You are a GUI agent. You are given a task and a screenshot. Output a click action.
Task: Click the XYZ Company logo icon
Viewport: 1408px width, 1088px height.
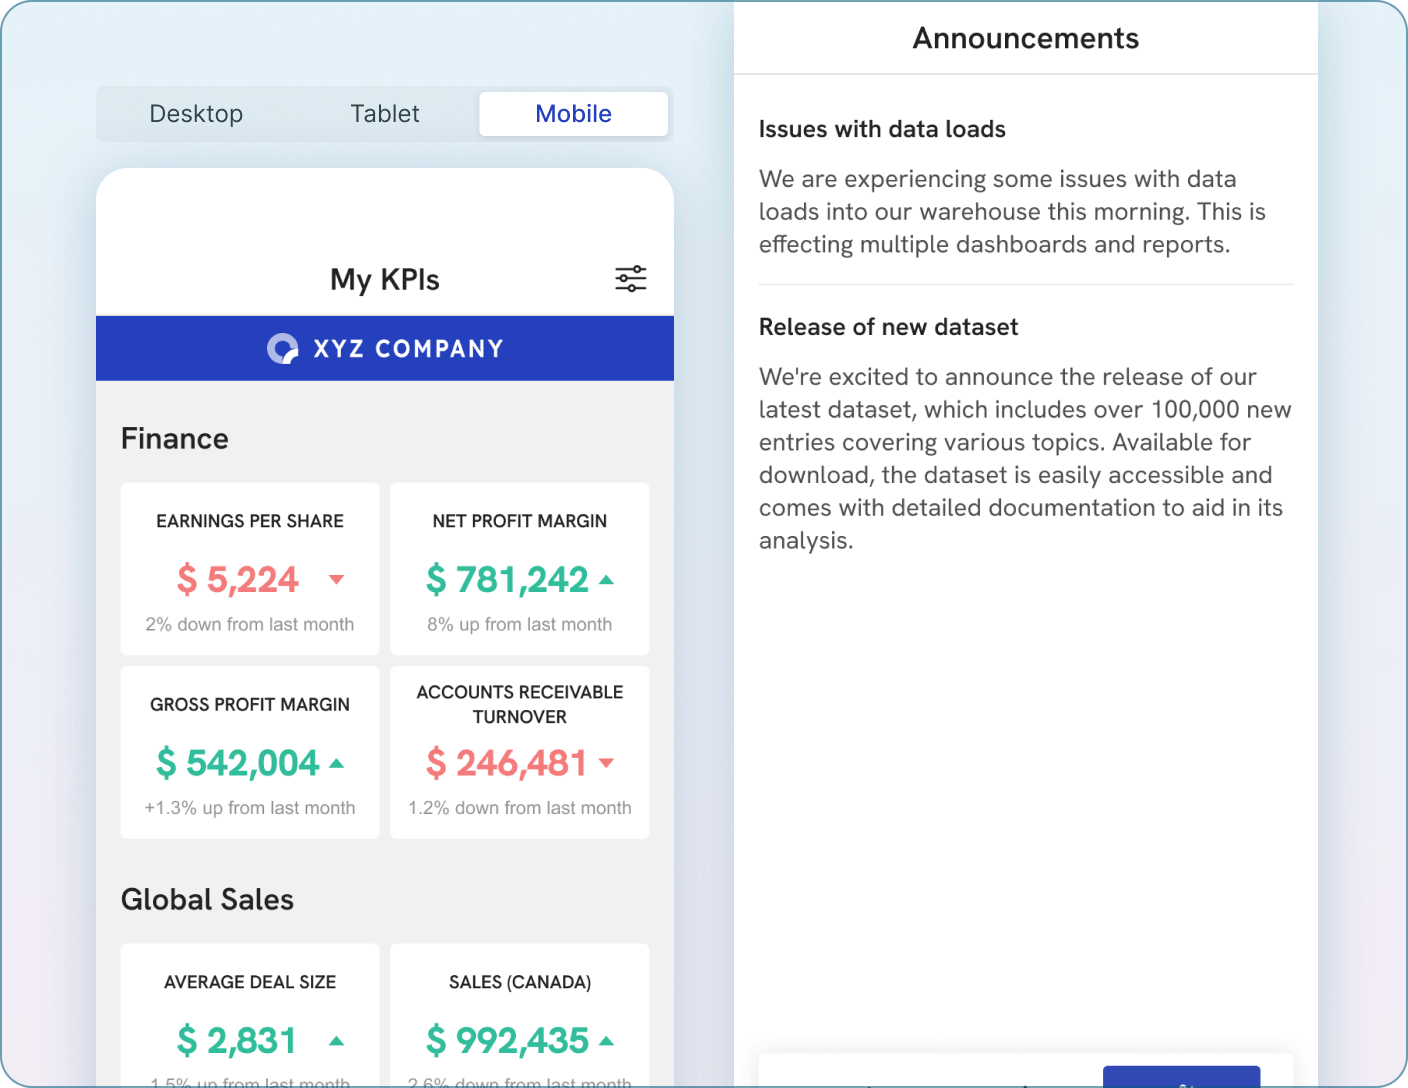(x=283, y=348)
